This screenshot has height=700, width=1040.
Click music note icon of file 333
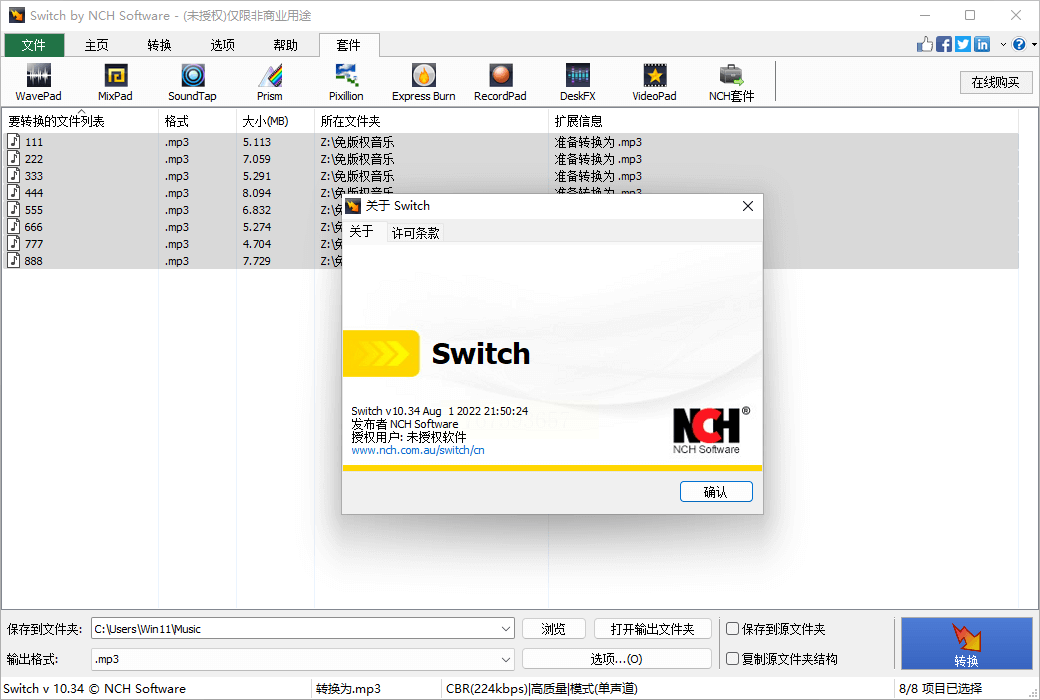(14, 175)
